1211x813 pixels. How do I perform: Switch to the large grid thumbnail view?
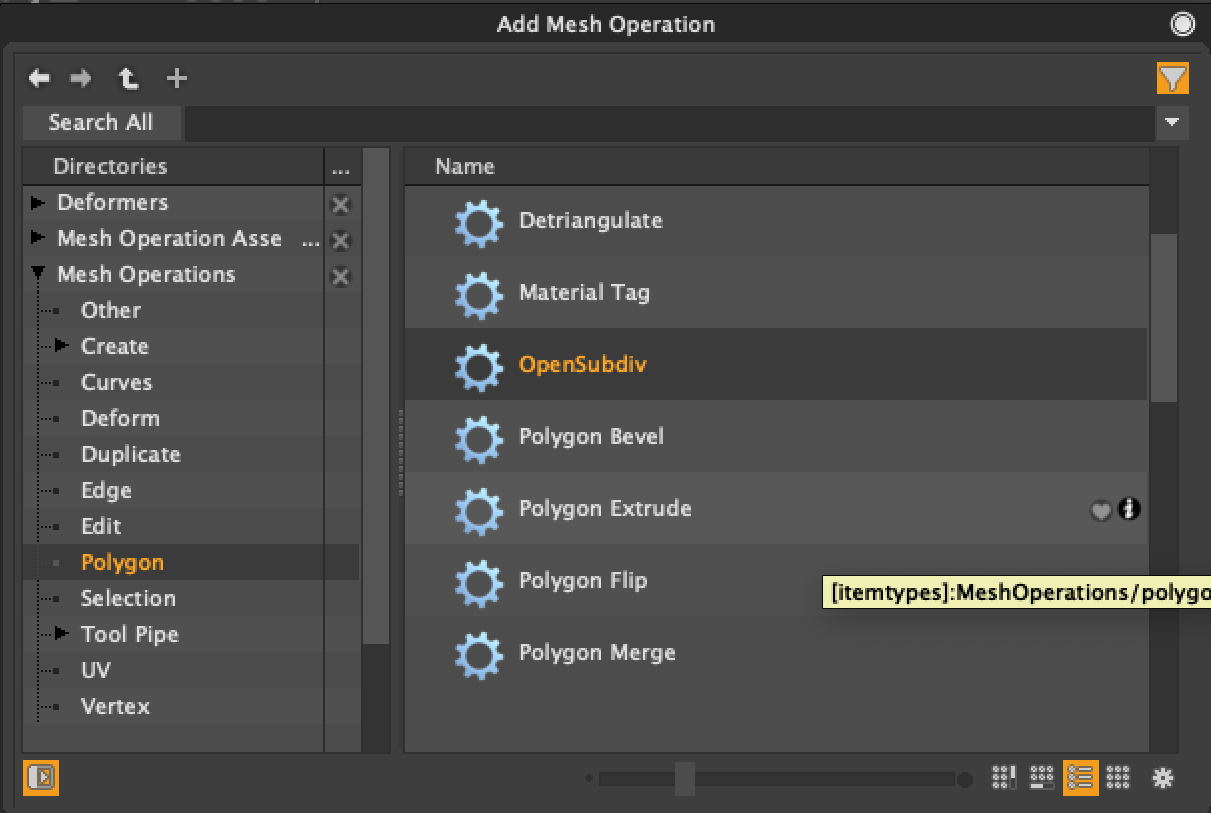tap(1118, 777)
